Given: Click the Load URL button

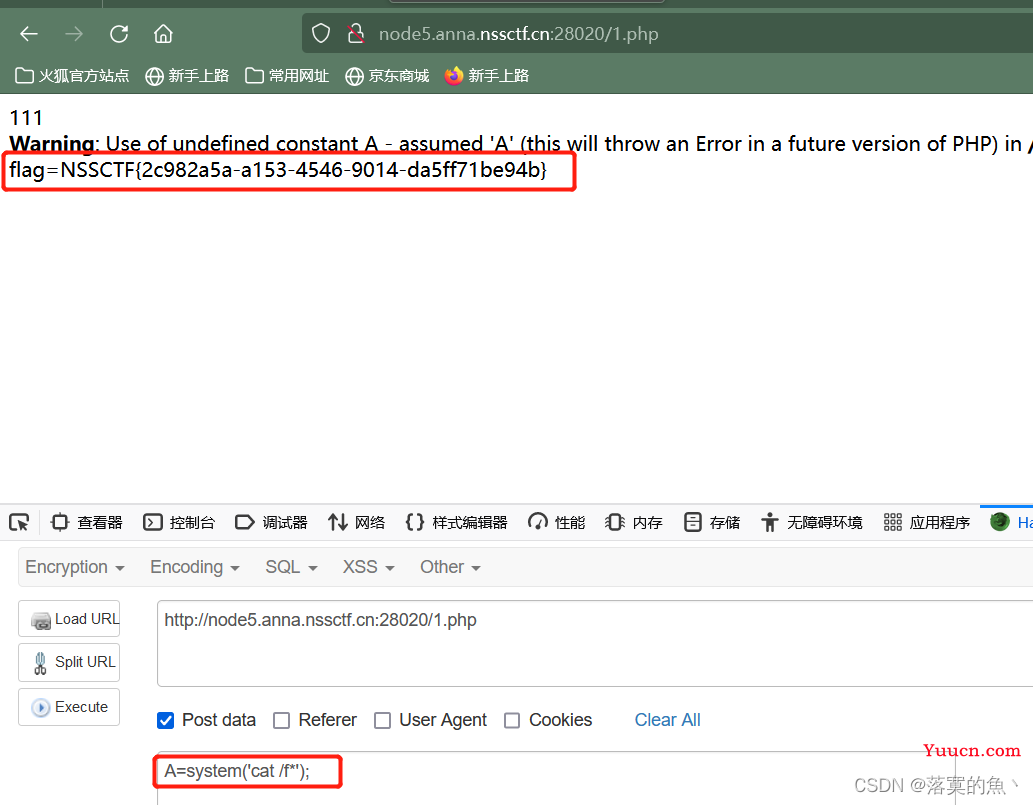Looking at the screenshot, I should pyautogui.click(x=69, y=619).
